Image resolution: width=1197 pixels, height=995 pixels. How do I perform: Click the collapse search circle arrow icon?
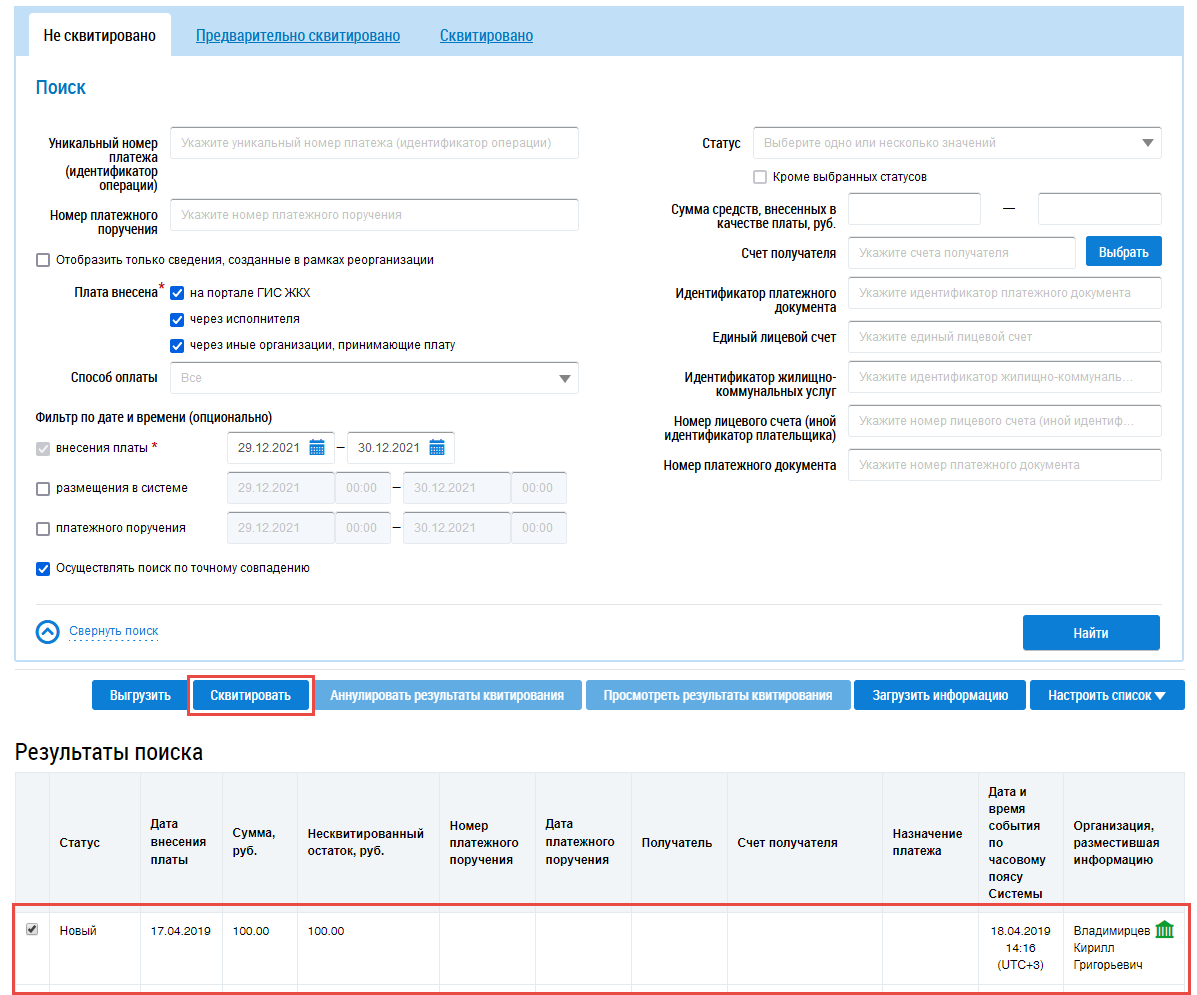(48, 632)
